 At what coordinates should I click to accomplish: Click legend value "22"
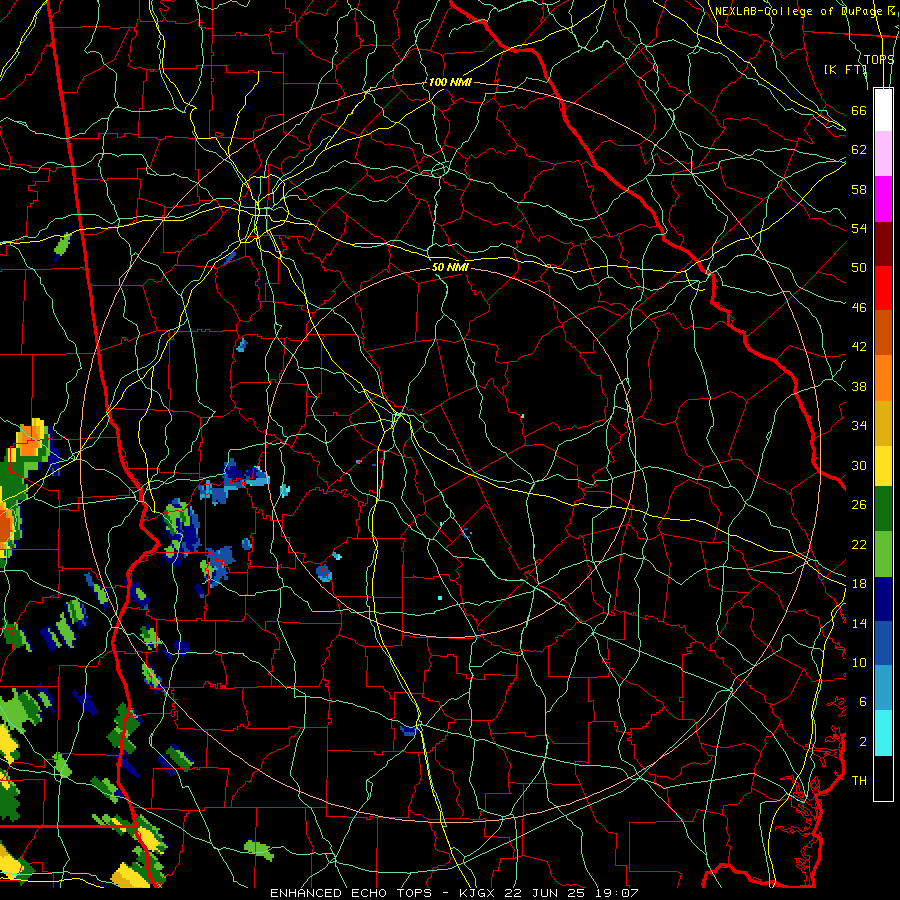[859, 544]
